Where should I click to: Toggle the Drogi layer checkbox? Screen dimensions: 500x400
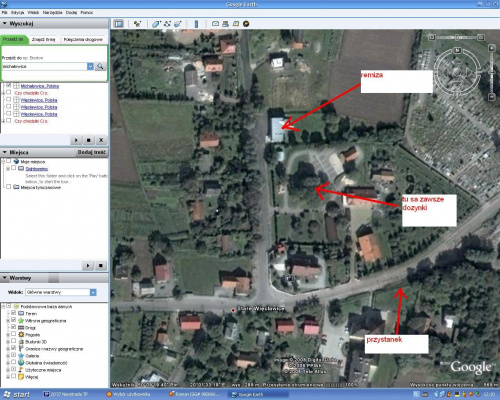coord(13,327)
